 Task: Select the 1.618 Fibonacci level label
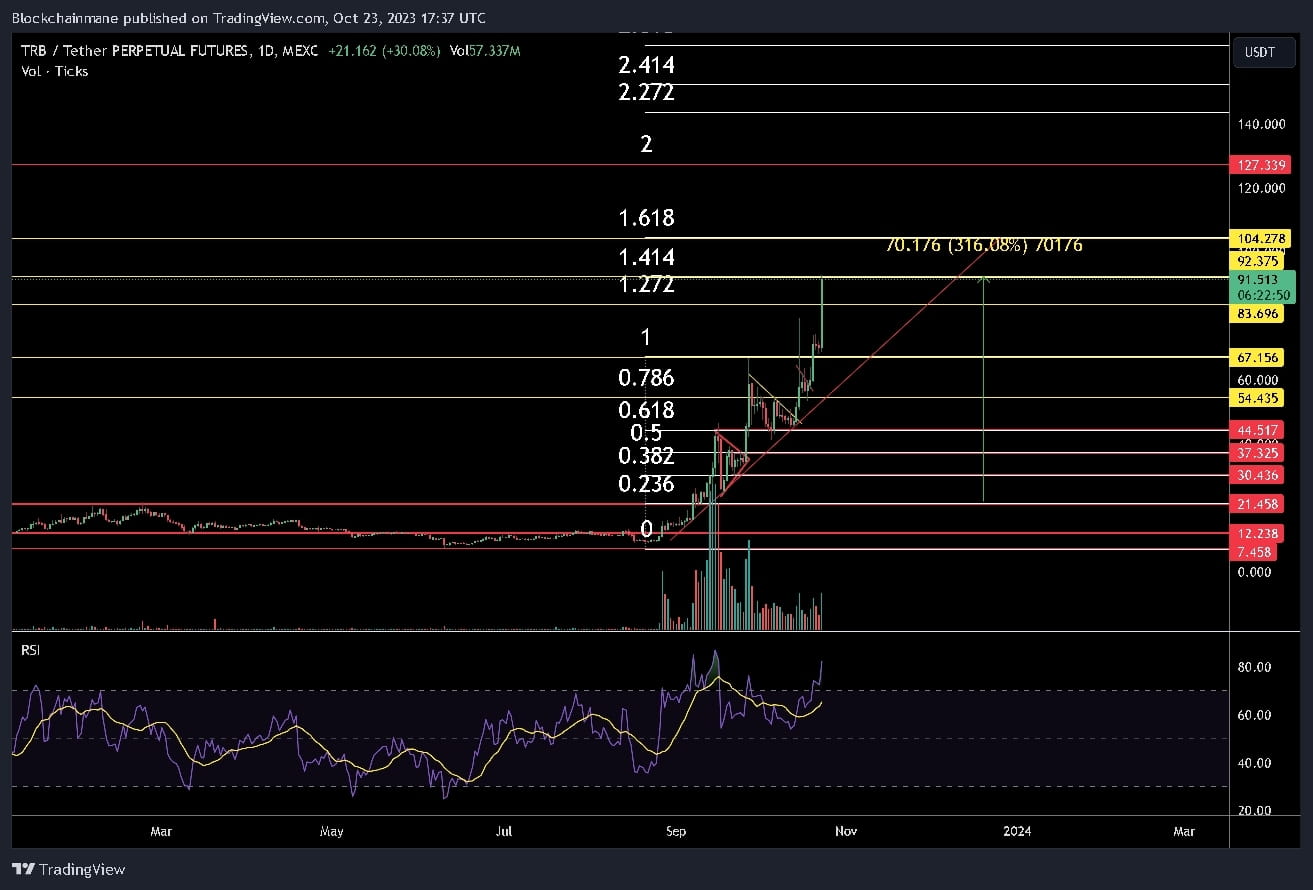(646, 218)
